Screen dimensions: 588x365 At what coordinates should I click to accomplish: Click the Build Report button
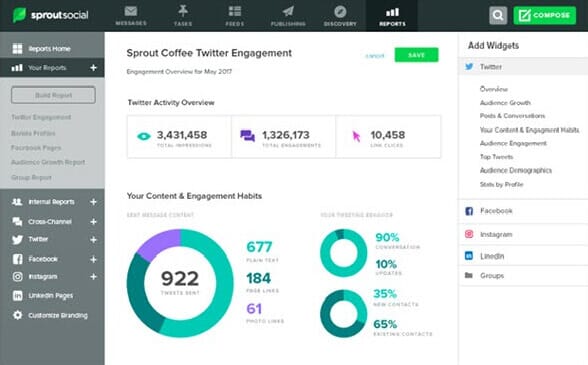pos(53,95)
